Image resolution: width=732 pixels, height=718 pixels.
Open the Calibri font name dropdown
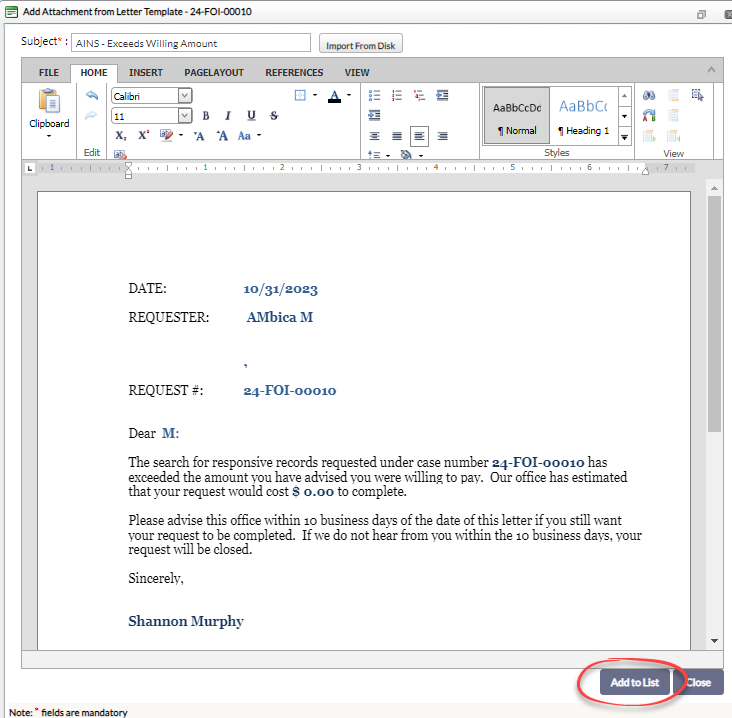coord(185,96)
